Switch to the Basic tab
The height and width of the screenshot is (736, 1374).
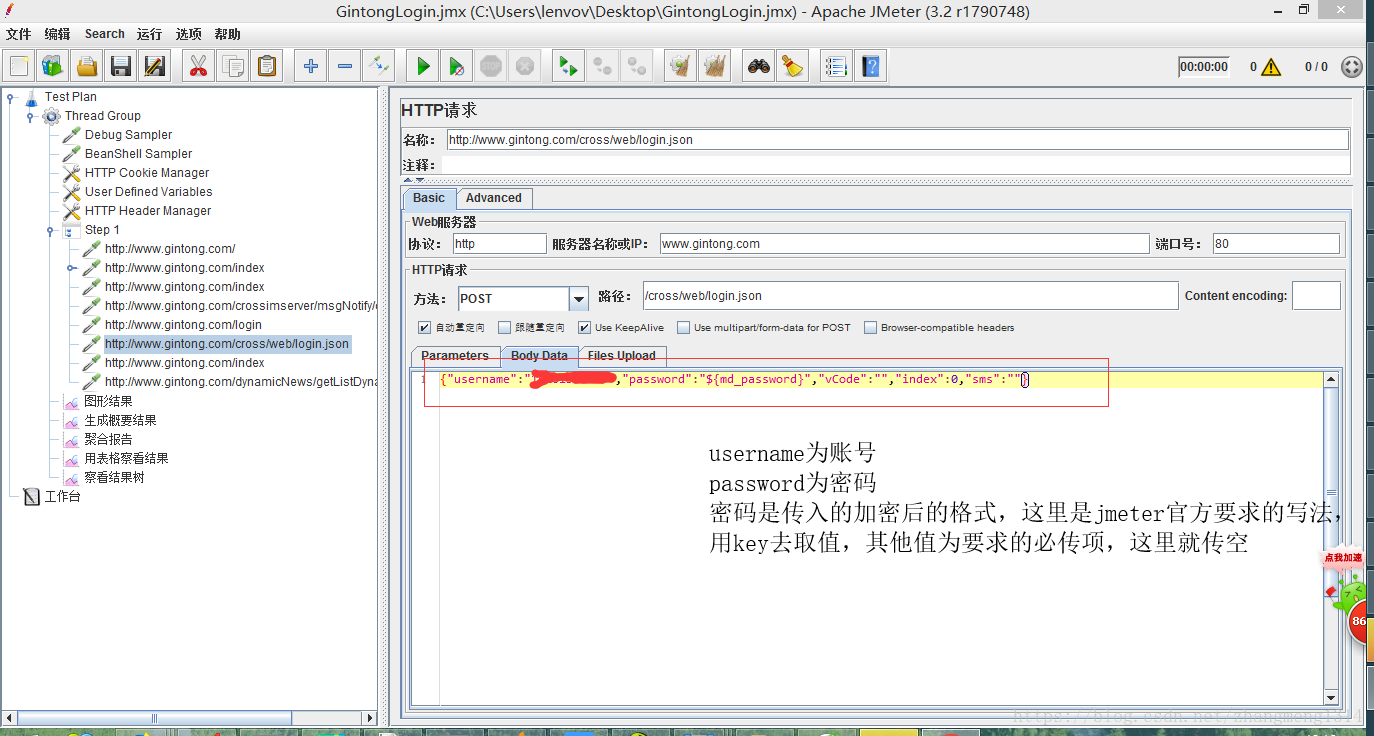coord(429,198)
